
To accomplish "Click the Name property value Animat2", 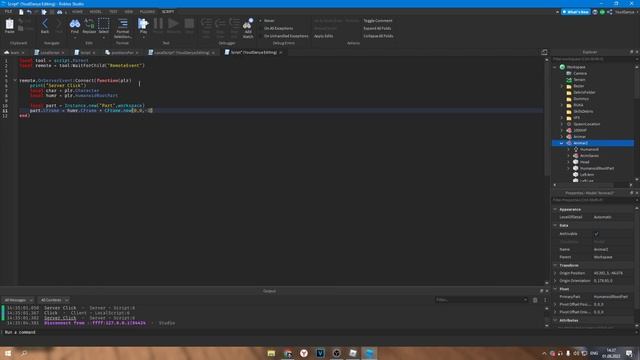I will pos(601,249).
